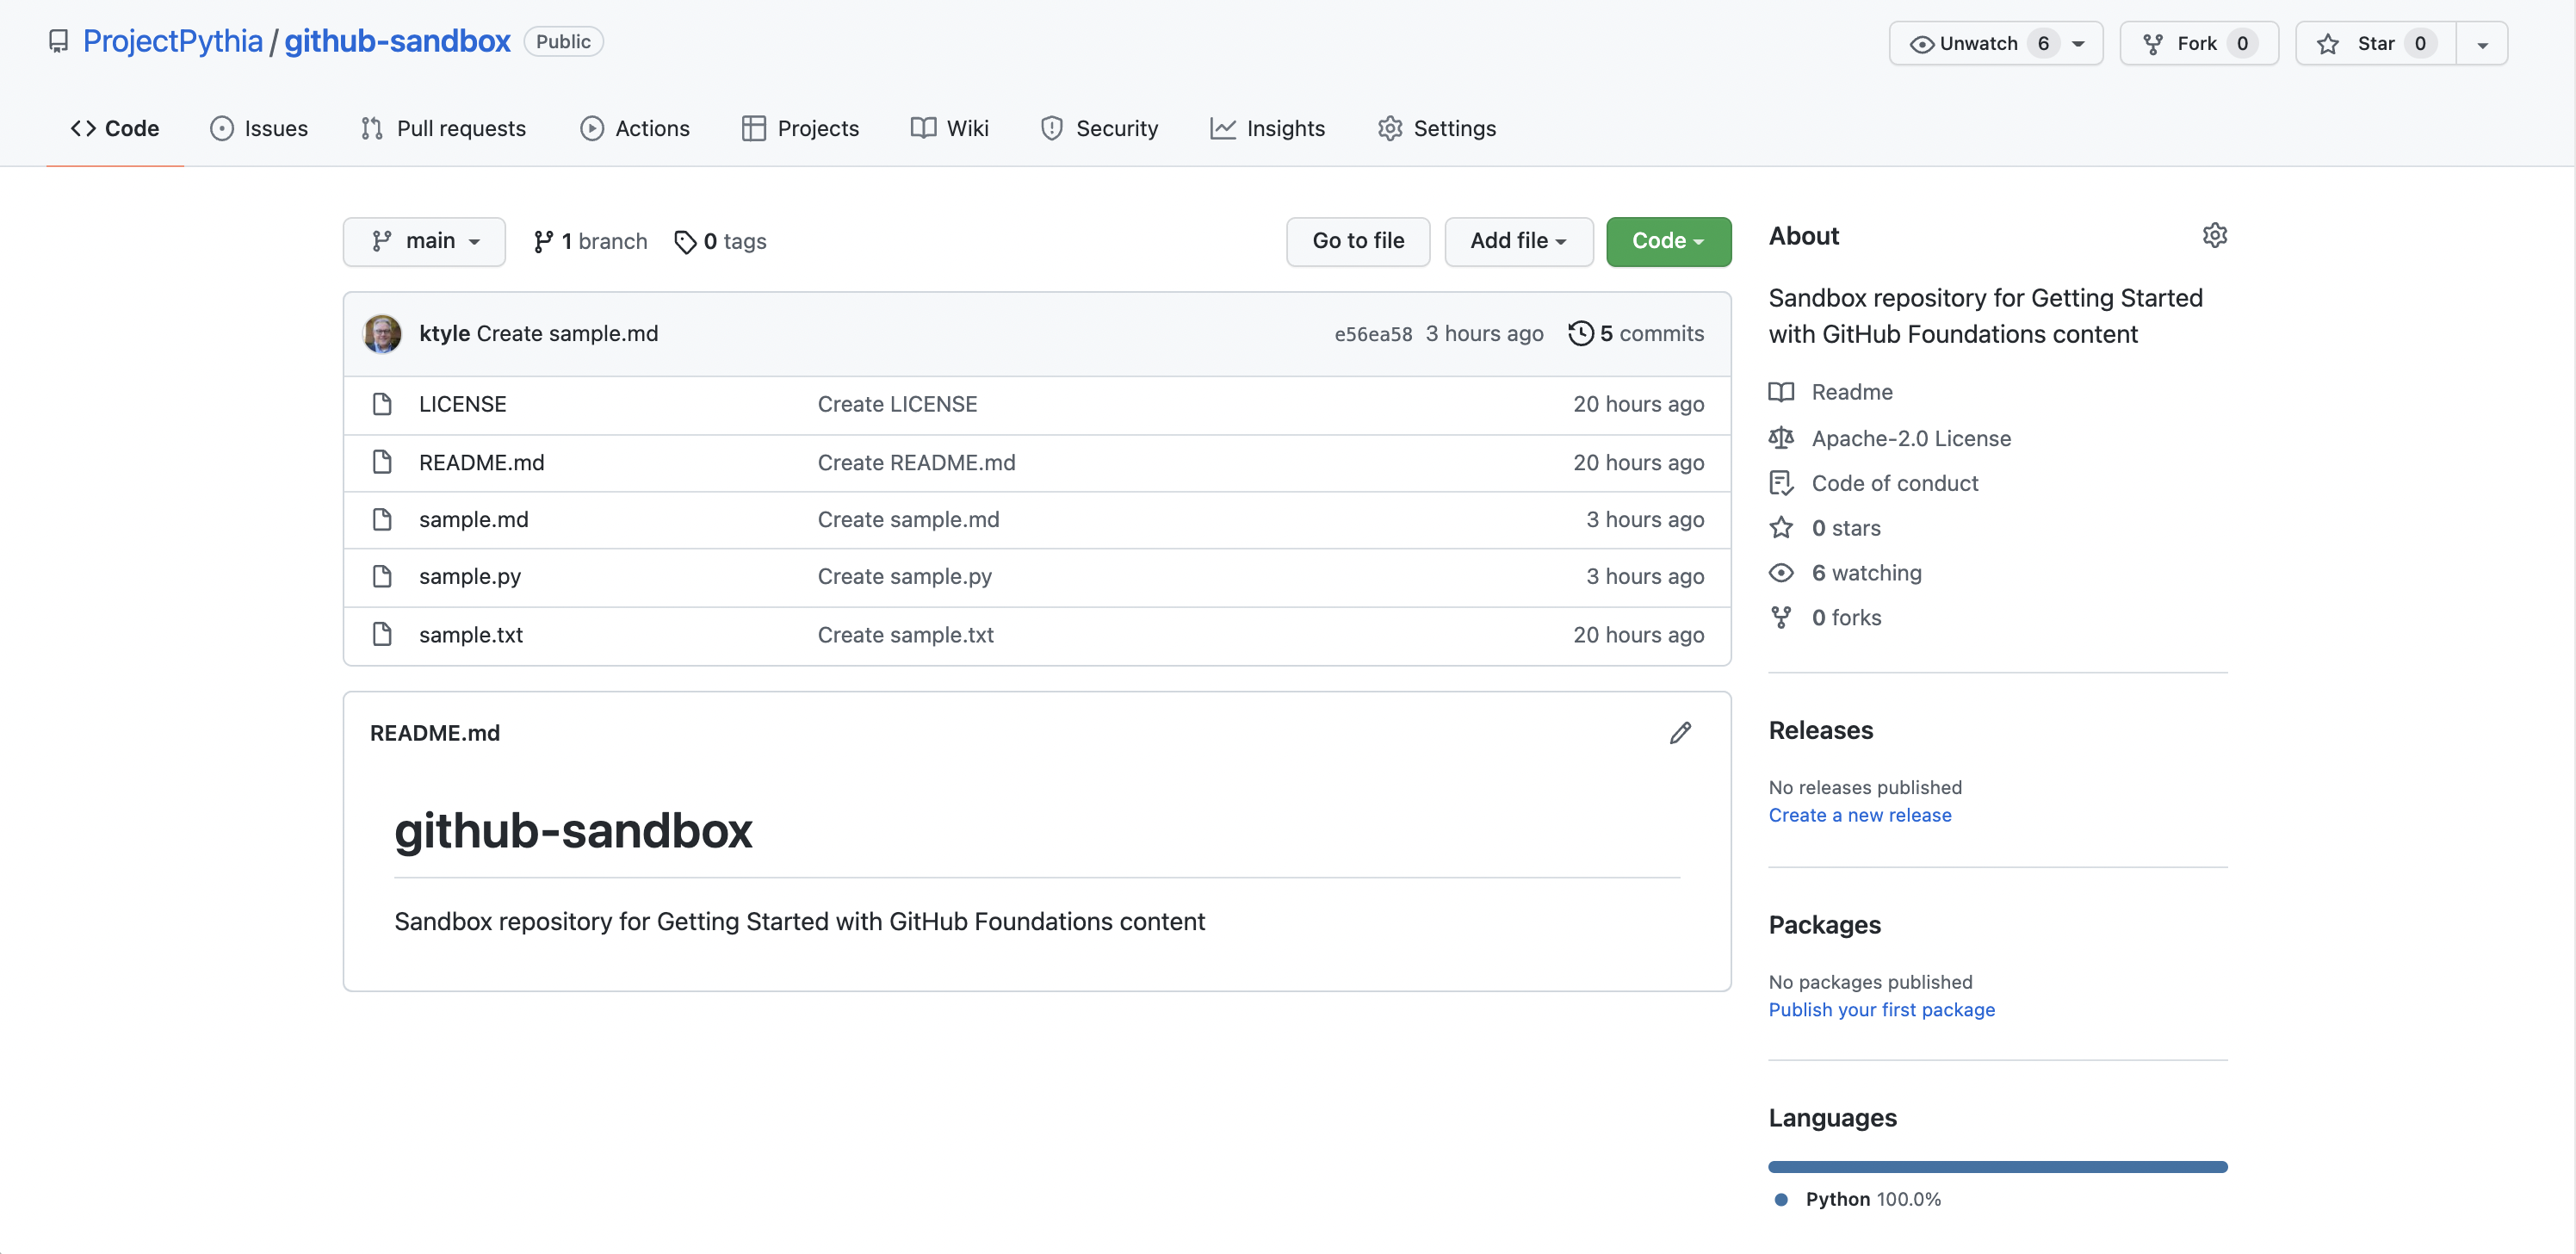Click the Unwatch dropdown arrow
Screen dimensions: 2576x1254
click(2084, 40)
